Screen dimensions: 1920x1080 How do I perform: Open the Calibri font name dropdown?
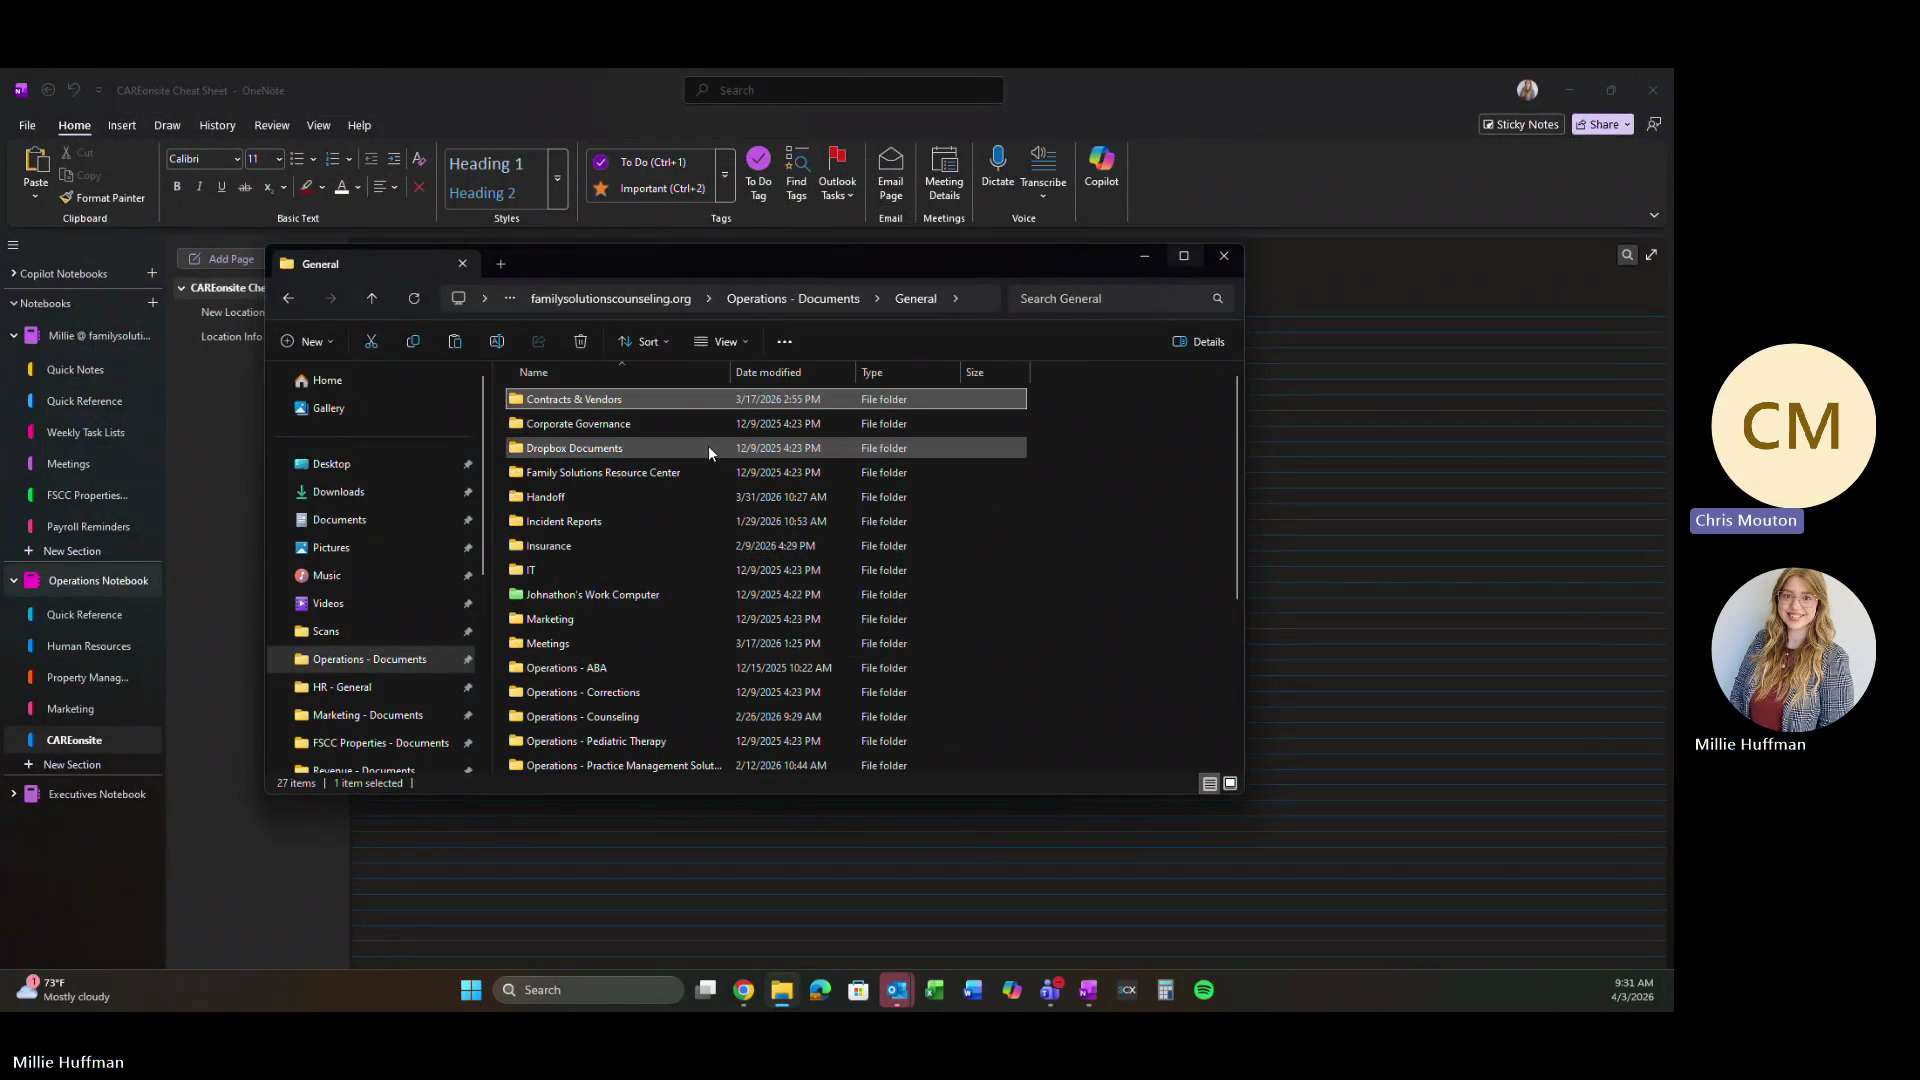[237, 159]
